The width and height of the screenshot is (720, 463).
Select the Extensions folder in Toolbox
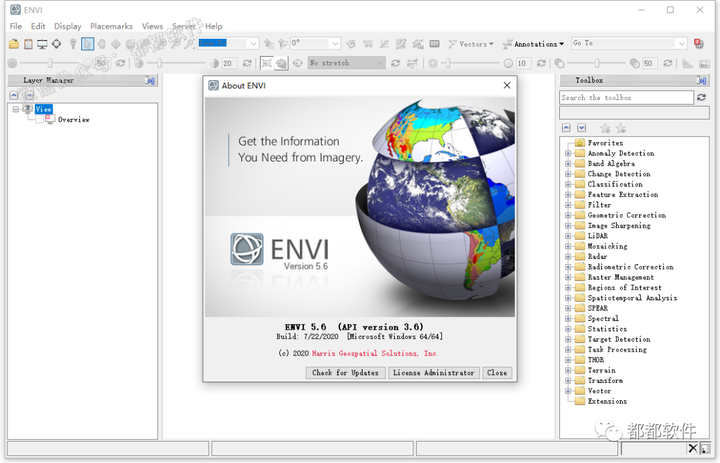(607, 401)
